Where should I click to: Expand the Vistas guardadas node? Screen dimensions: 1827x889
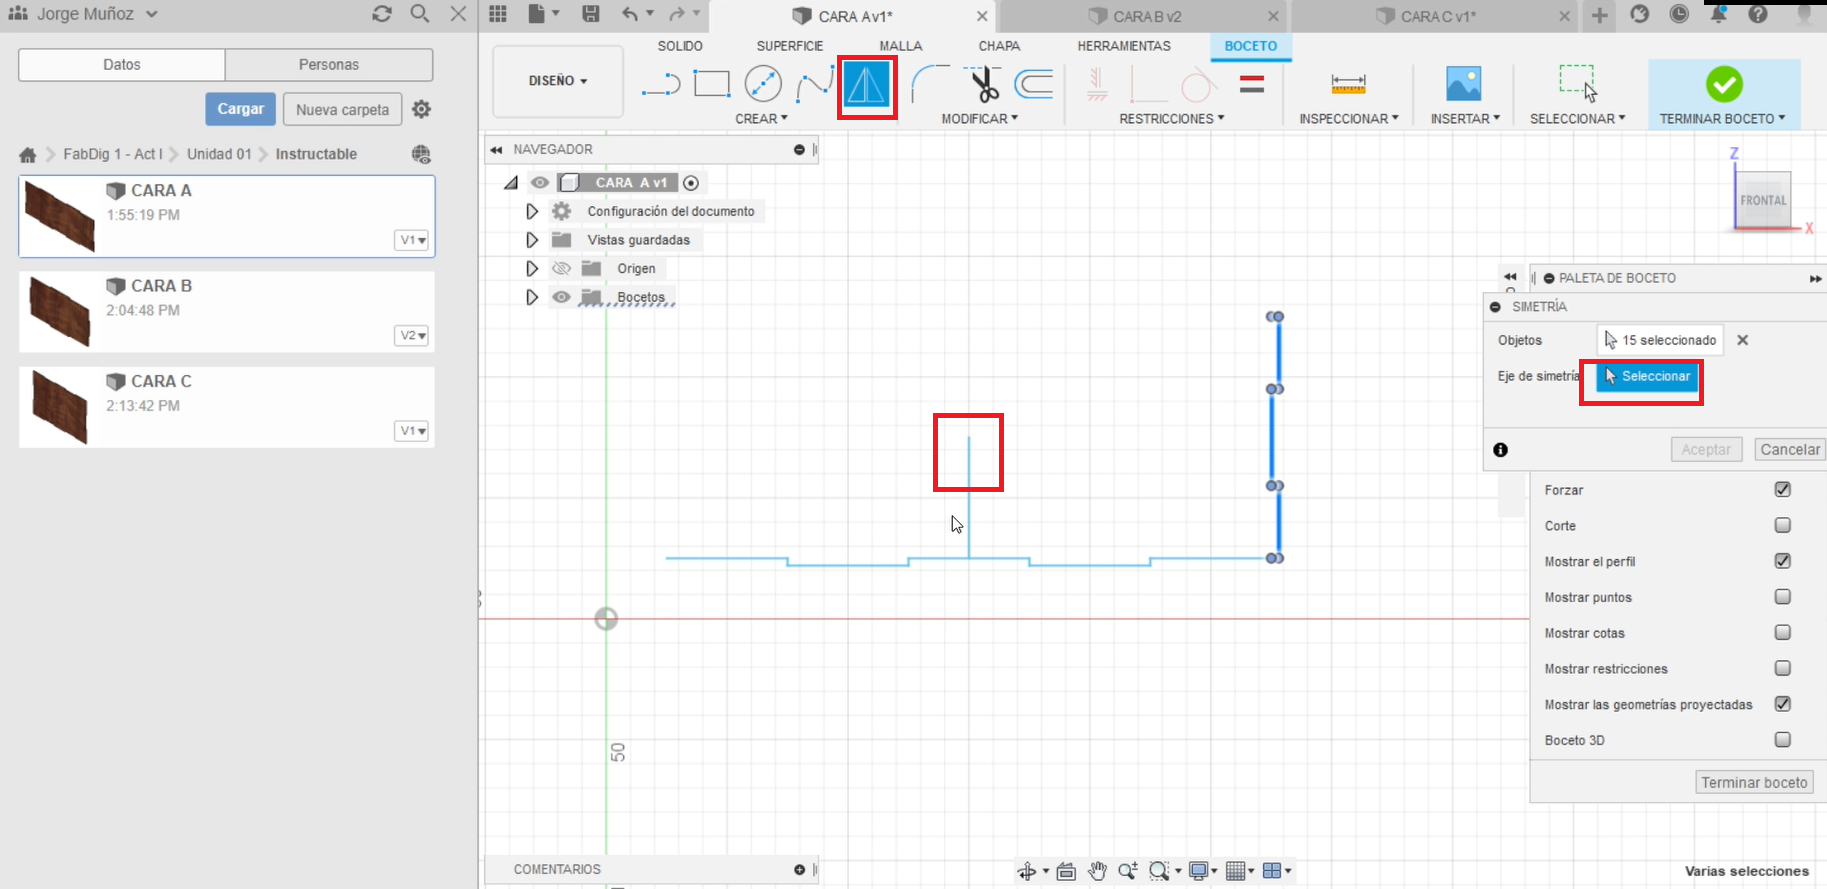coord(532,240)
